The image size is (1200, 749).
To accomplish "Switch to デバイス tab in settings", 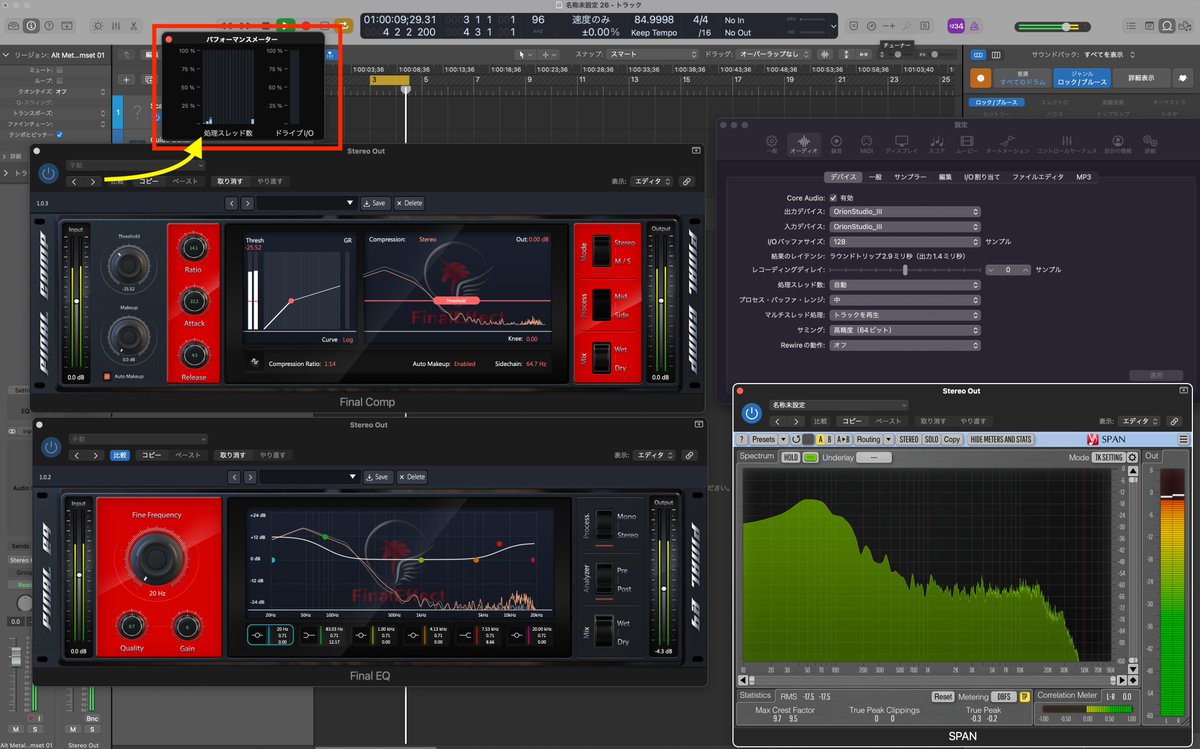I will tap(842, 176).
